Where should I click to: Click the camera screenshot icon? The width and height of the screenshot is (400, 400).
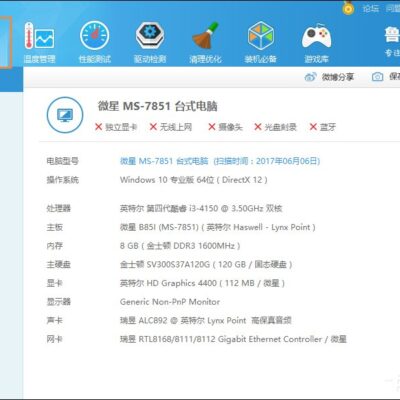(377, 77)
